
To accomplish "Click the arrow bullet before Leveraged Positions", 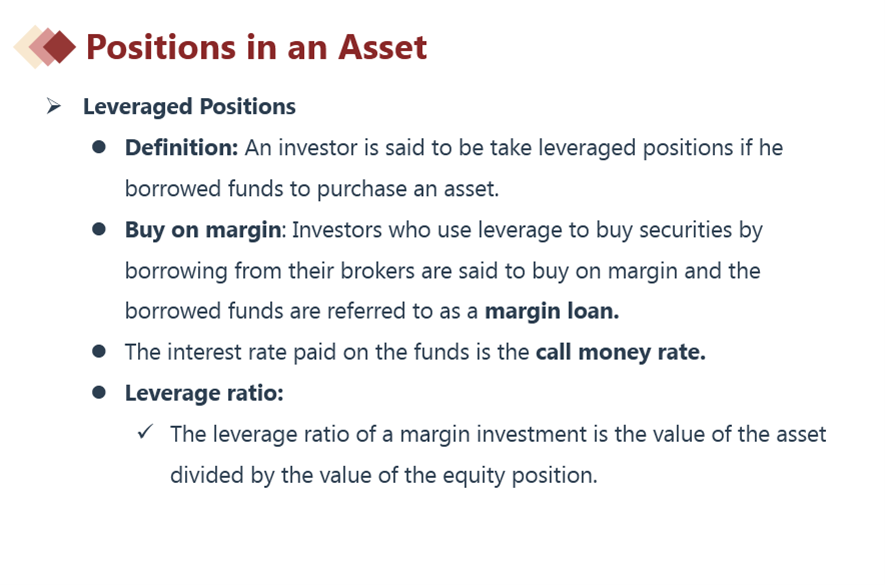I will click(54, 106).
